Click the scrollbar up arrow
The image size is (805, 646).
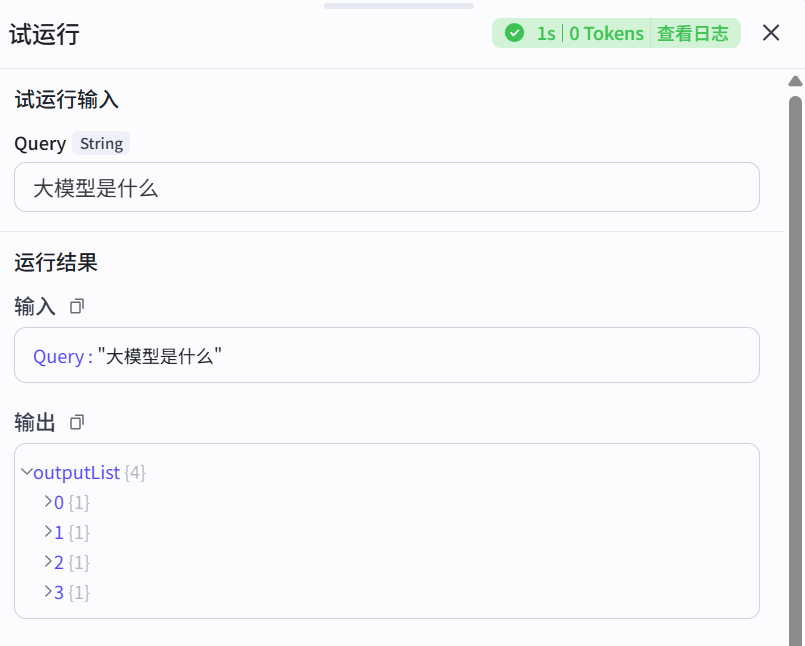[x=795, y=81]
